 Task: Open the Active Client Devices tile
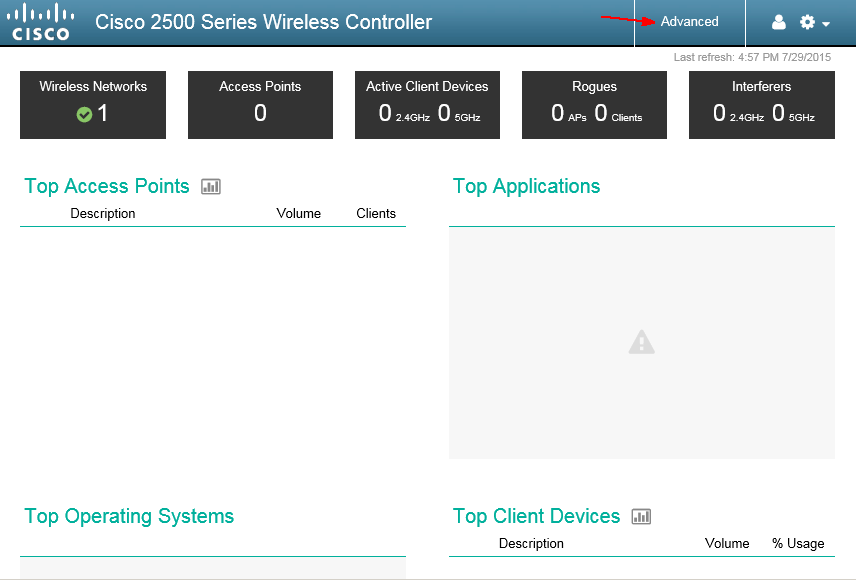(427, 105)
